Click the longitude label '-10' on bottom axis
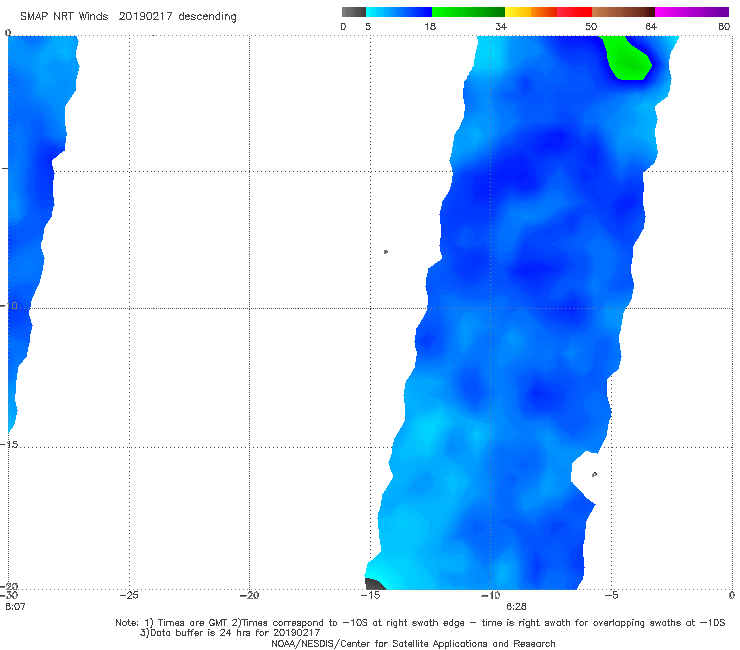740x650 pixels. 490,595
